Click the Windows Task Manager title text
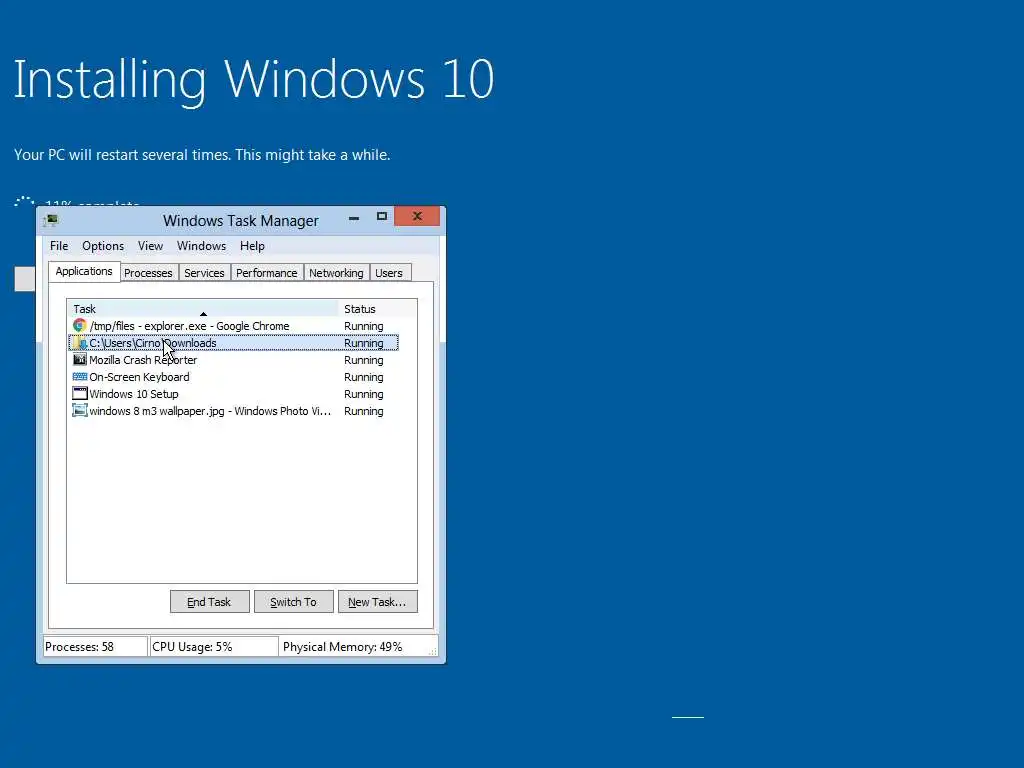Screen dimensions: 1024x768 tap(241, 221)
